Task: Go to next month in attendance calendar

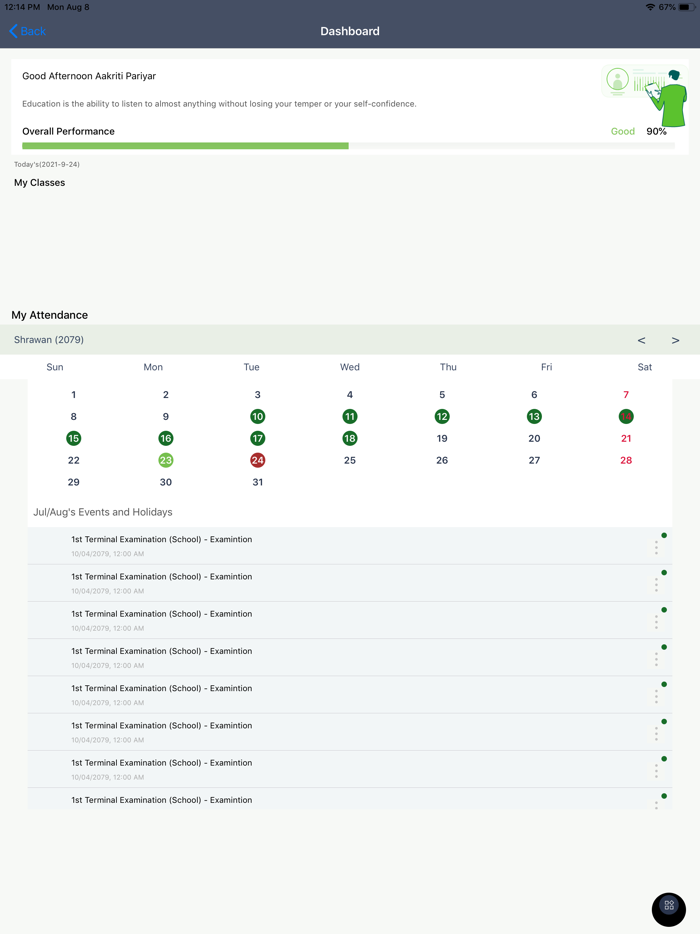Action: pyautogui.click(x=675, y=340)
